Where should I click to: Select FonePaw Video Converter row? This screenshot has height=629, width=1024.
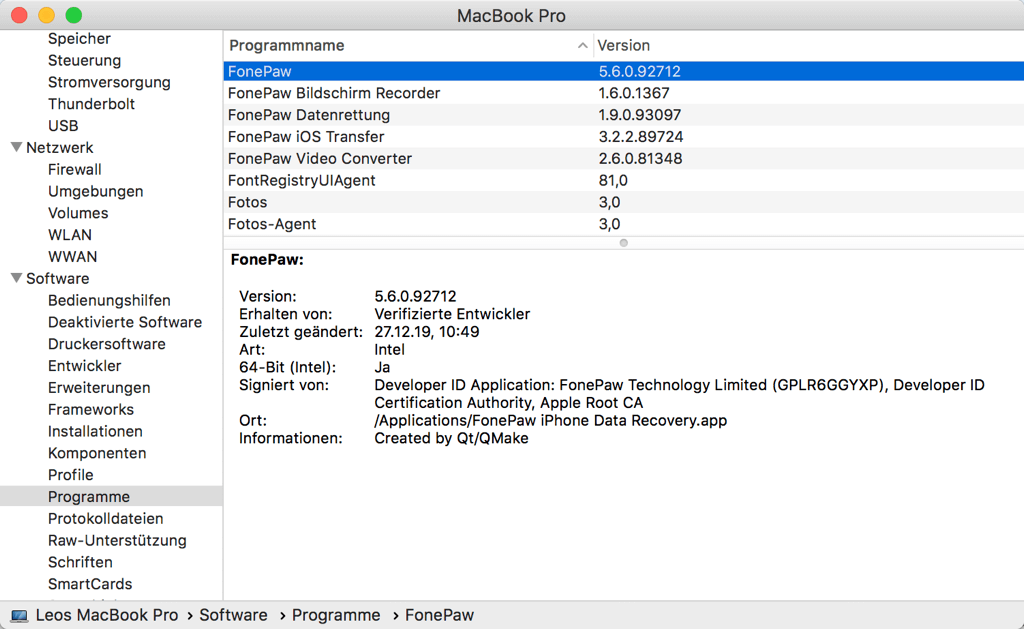[x=624, y=159]
